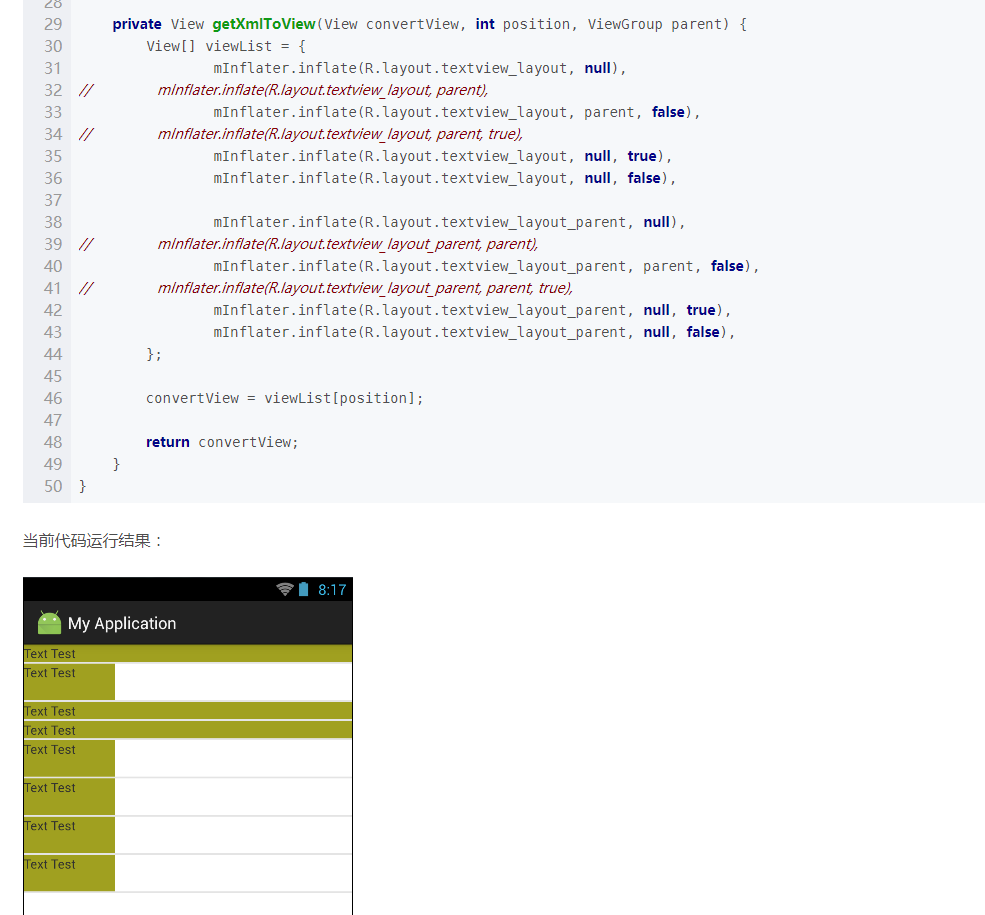Click the 'My Application' title text
The height and width of the screenshot is (915, 985).
(122, 623)
